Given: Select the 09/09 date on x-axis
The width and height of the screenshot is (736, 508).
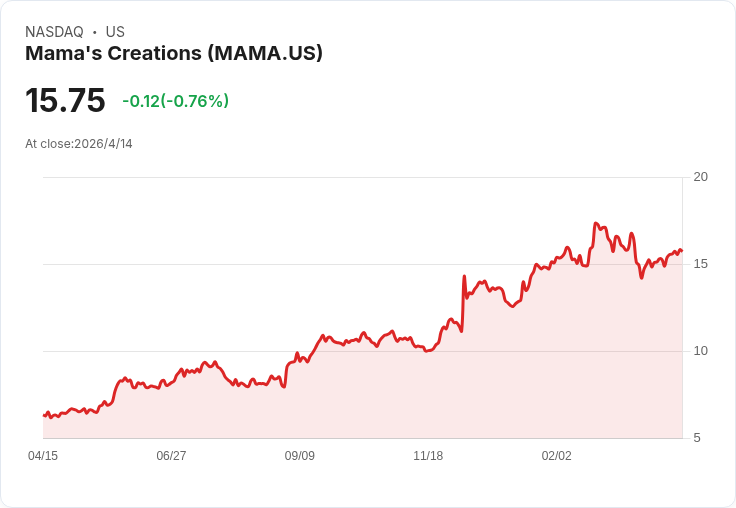Looking at the screenshot, I should pos(300,456).
